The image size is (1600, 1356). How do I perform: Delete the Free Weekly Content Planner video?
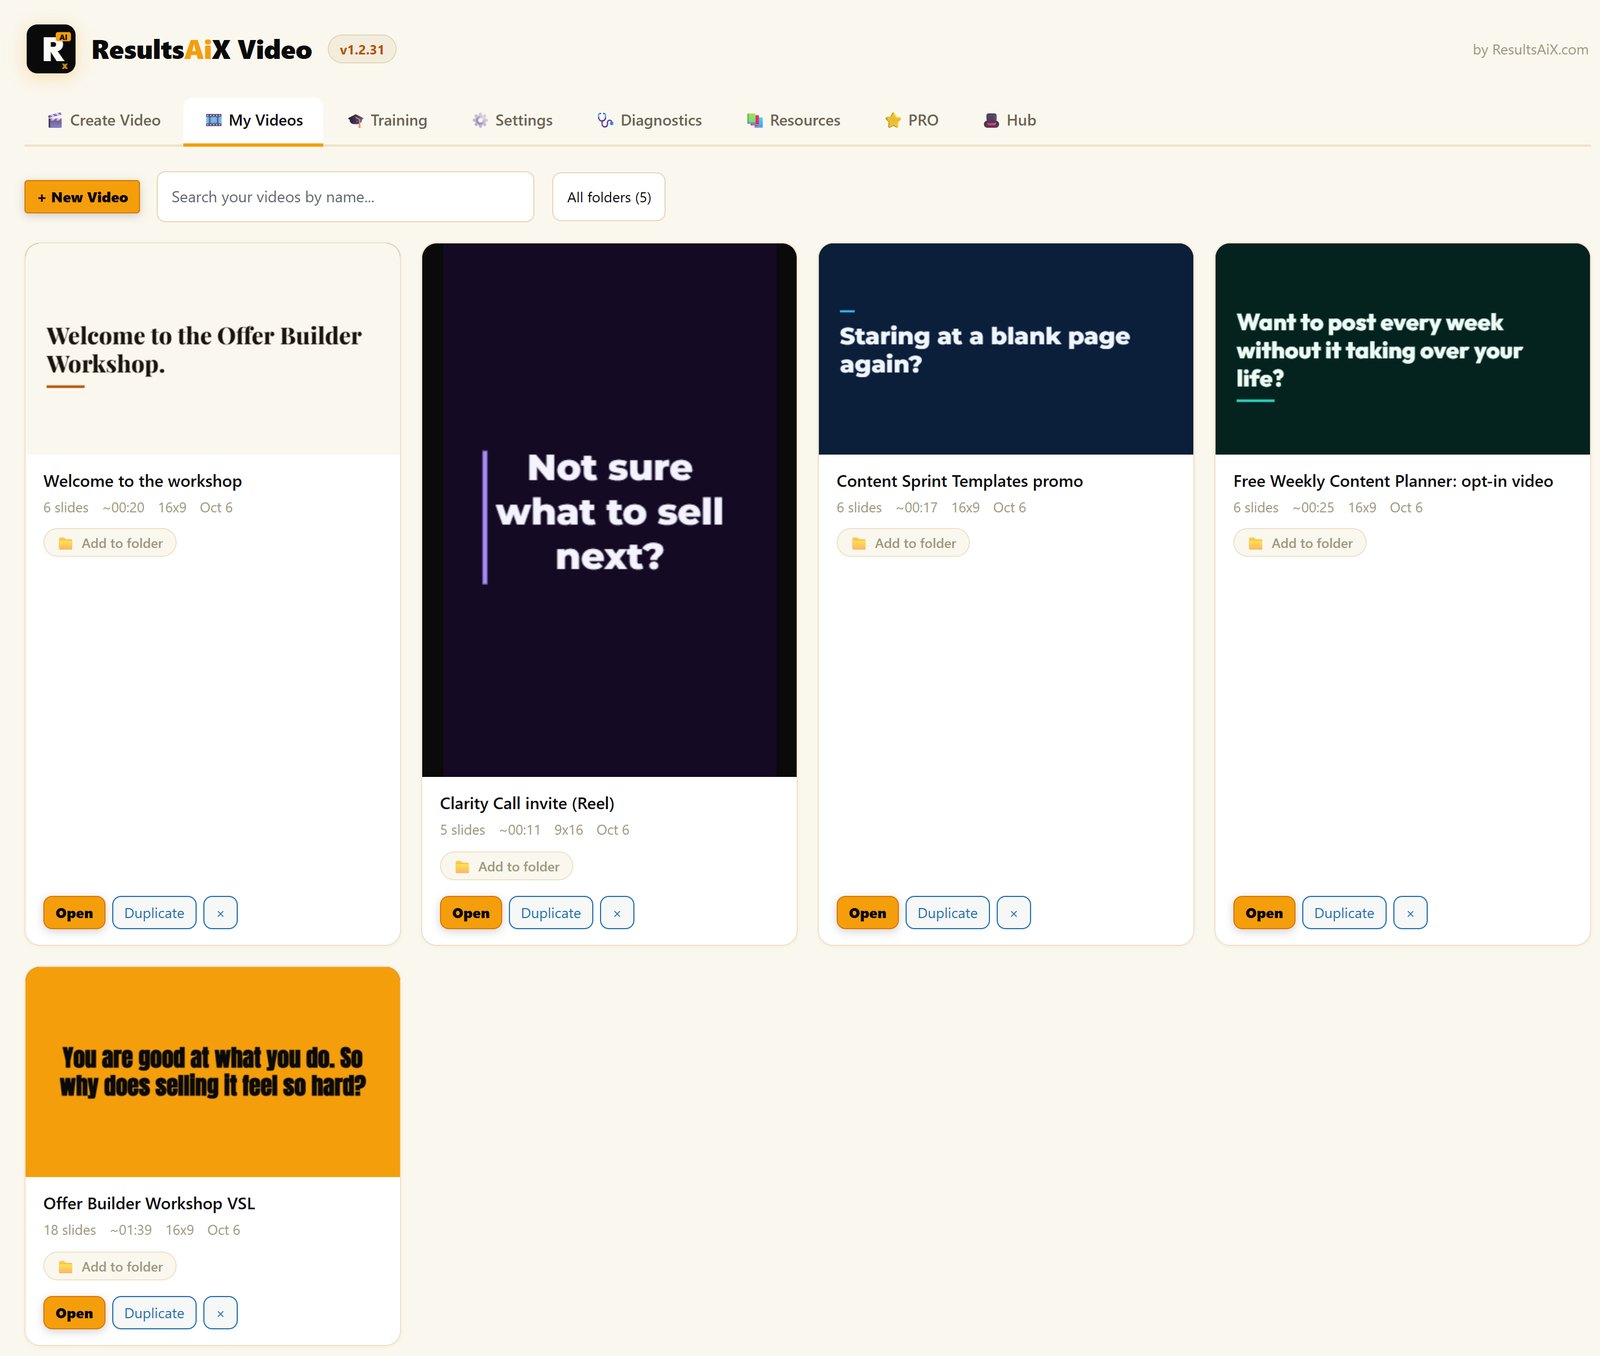click(1410, 913)
